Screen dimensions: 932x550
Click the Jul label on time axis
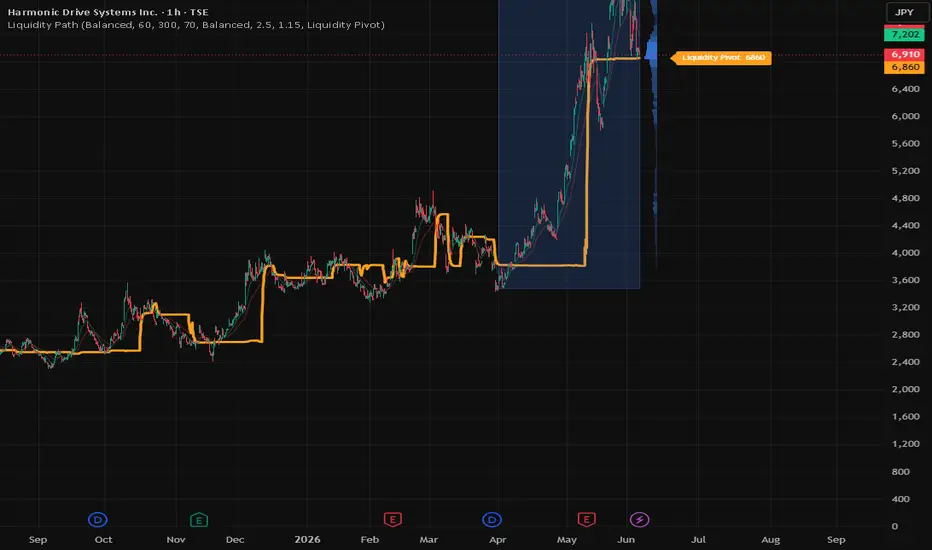698,539
